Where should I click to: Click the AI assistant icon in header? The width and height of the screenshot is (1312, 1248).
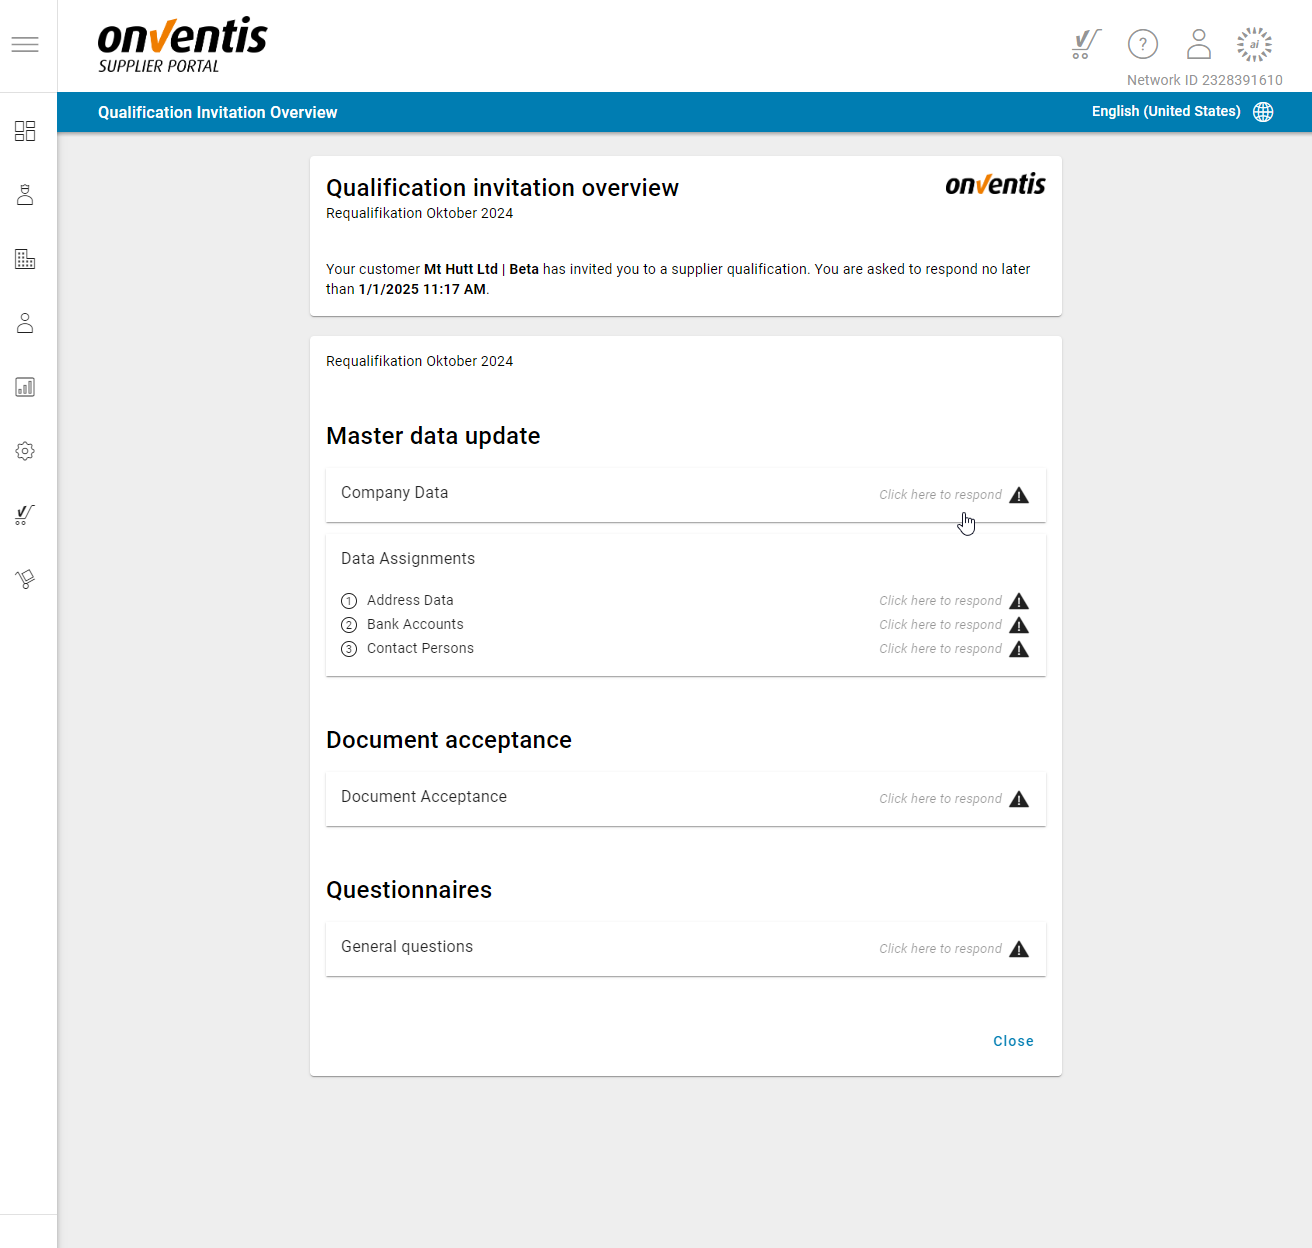click(1254, 44)
